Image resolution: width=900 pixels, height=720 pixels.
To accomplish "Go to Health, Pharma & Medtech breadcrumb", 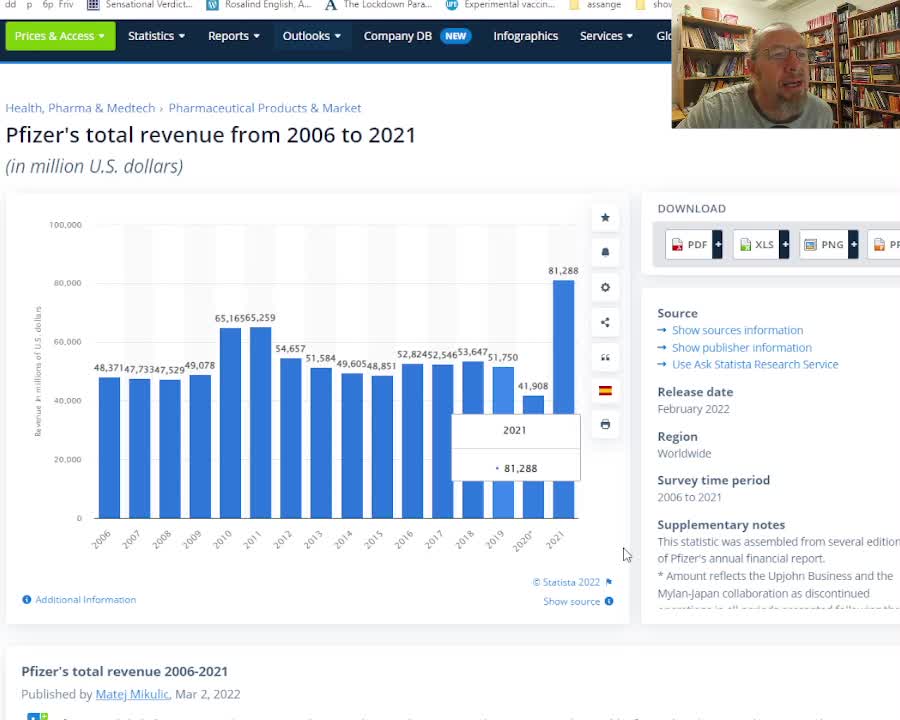I will [80, 108].
